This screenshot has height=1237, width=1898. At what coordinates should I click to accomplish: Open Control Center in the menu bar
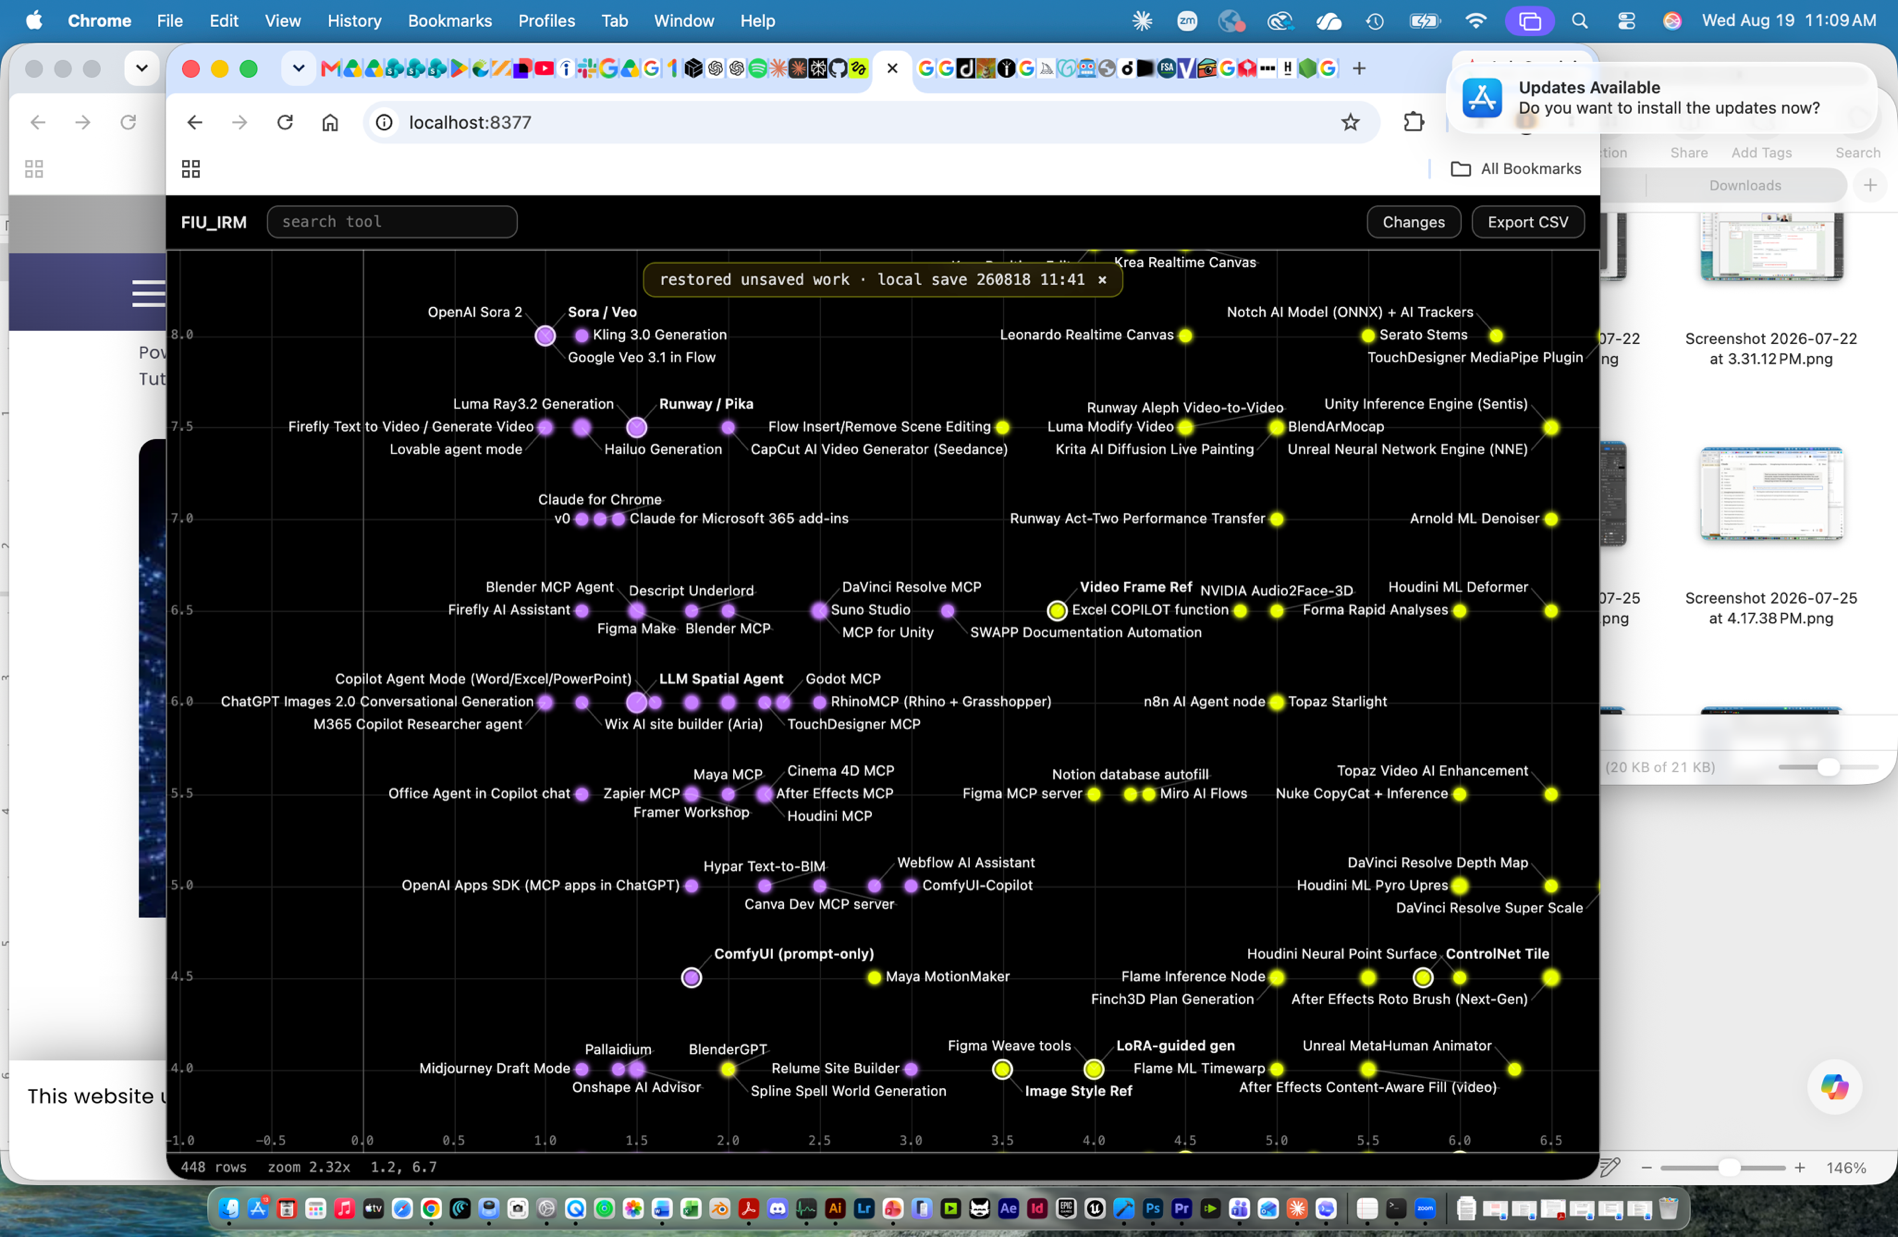pos(1626,20)
